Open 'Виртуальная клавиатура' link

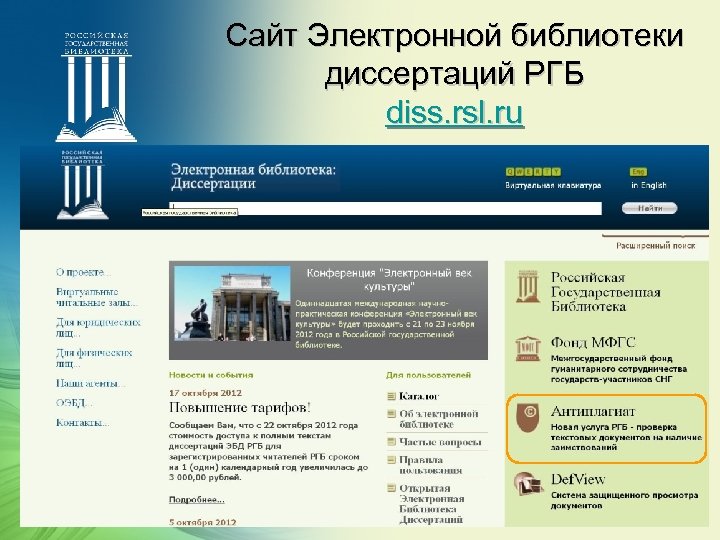(x=553, y=186)
